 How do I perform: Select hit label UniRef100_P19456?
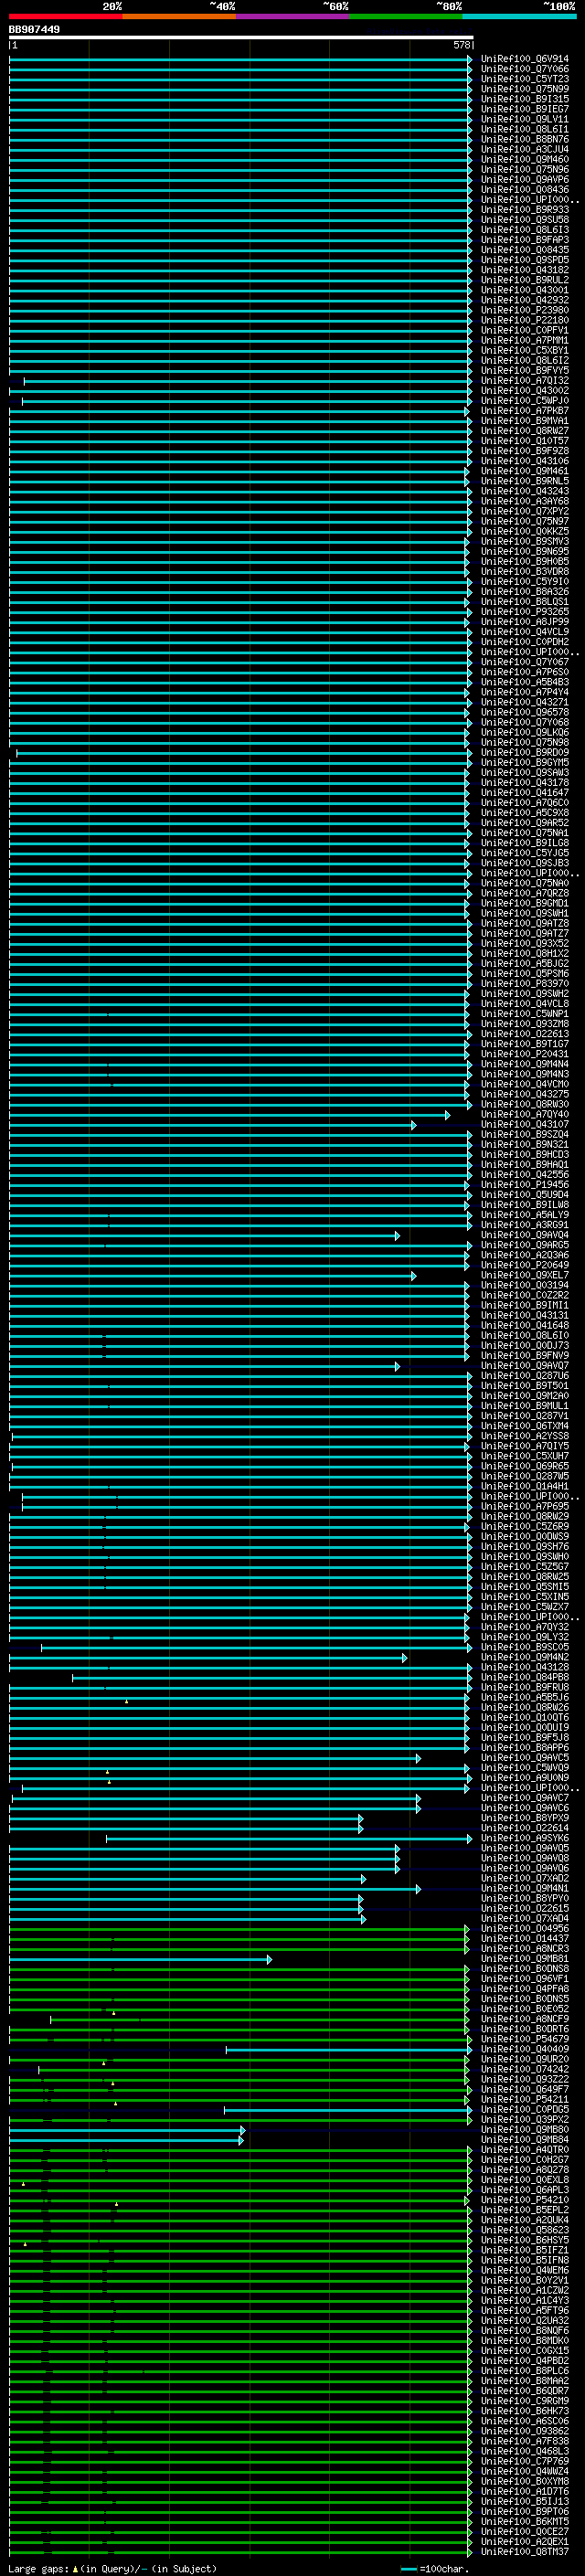(x=525, y=1185)
